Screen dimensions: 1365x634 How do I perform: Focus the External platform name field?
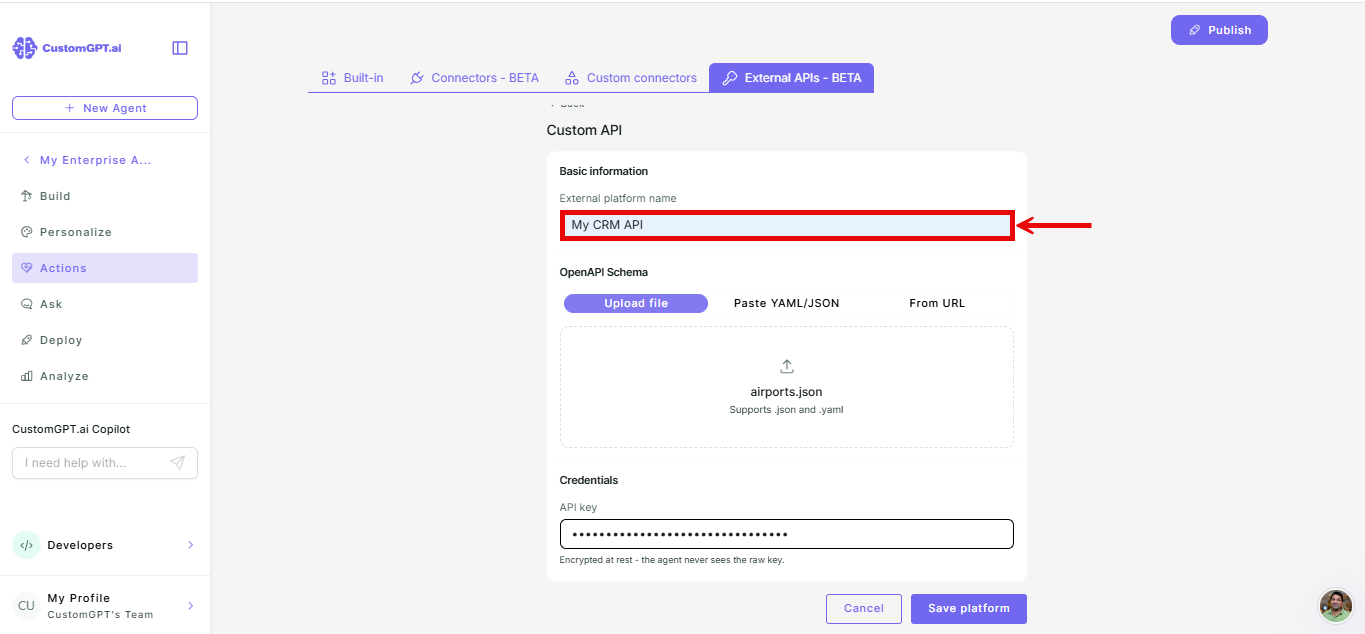click(787, 225)
